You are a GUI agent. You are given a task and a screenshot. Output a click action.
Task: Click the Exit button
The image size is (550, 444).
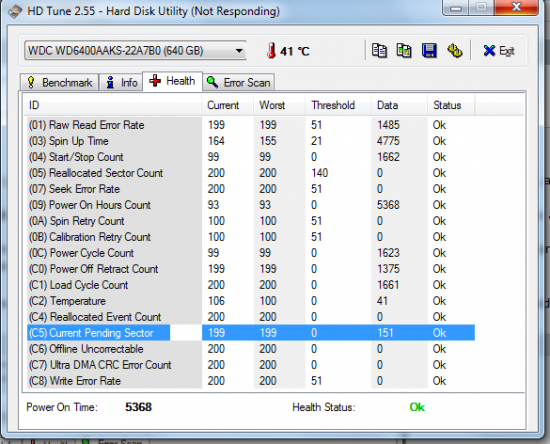click(498, 51)
